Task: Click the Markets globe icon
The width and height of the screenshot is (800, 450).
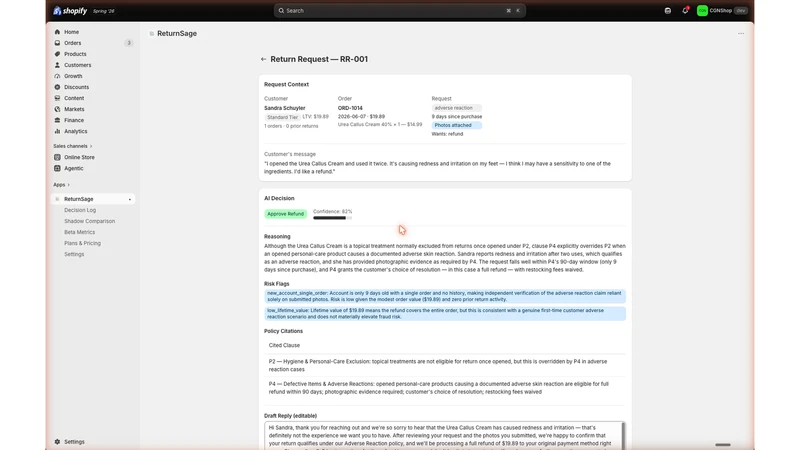Action: tap(57, 109)
